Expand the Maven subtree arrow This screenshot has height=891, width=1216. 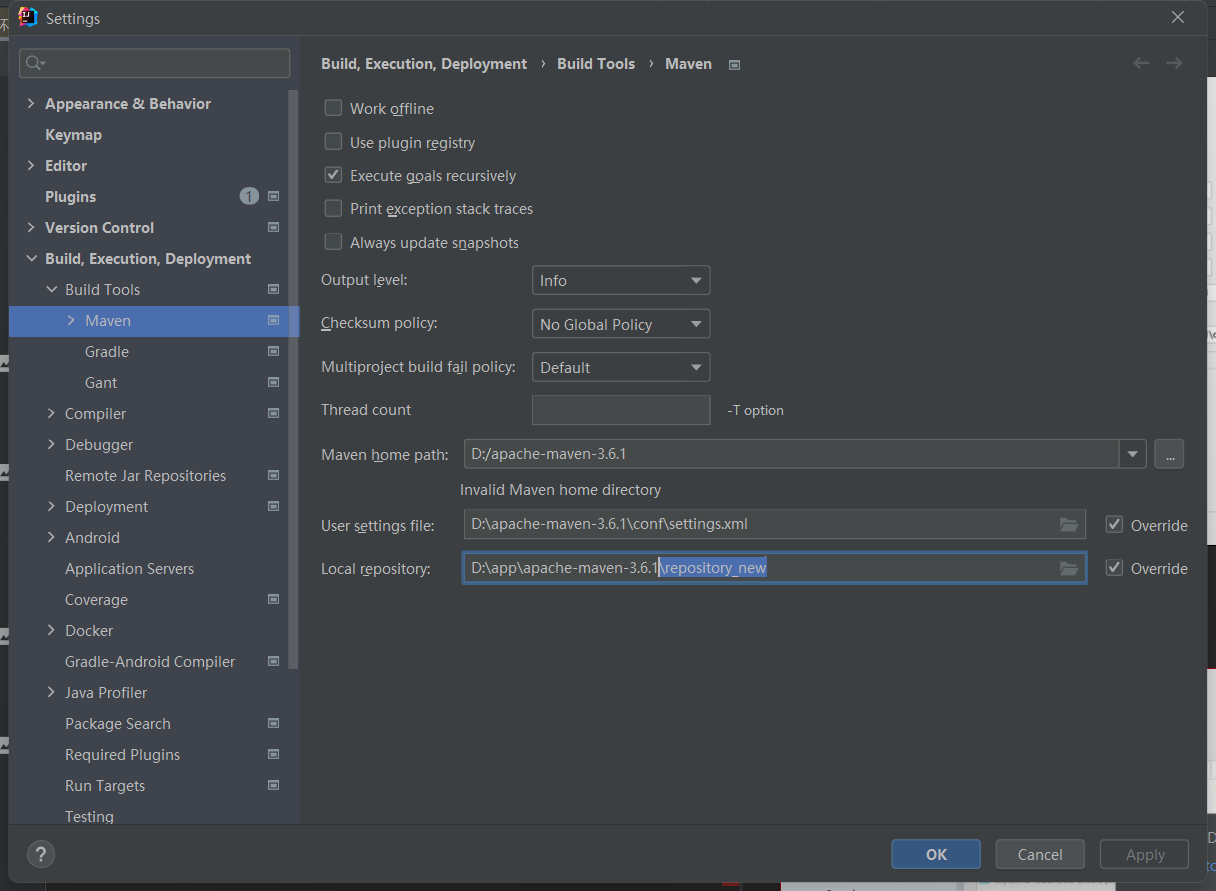coord(71,320)
